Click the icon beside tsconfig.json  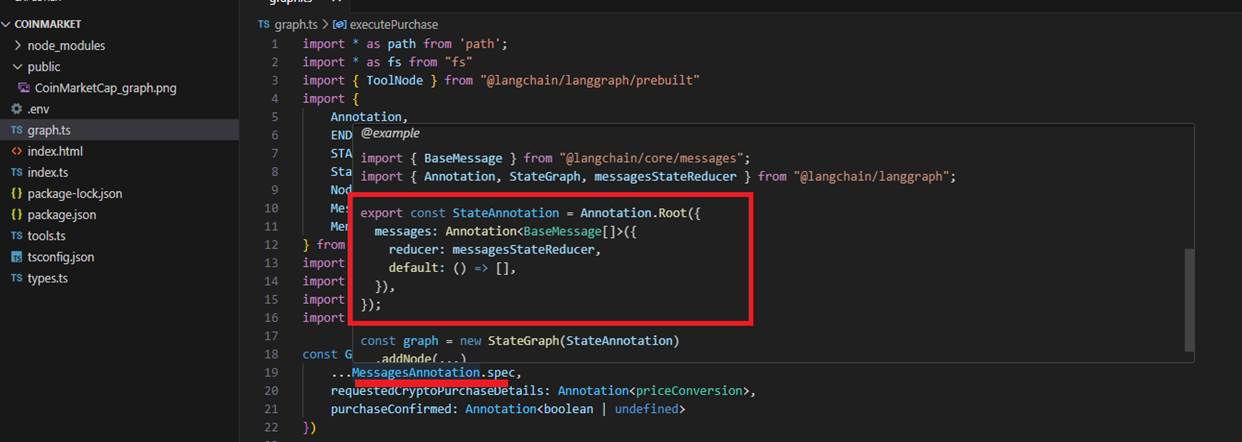(16, 257)
